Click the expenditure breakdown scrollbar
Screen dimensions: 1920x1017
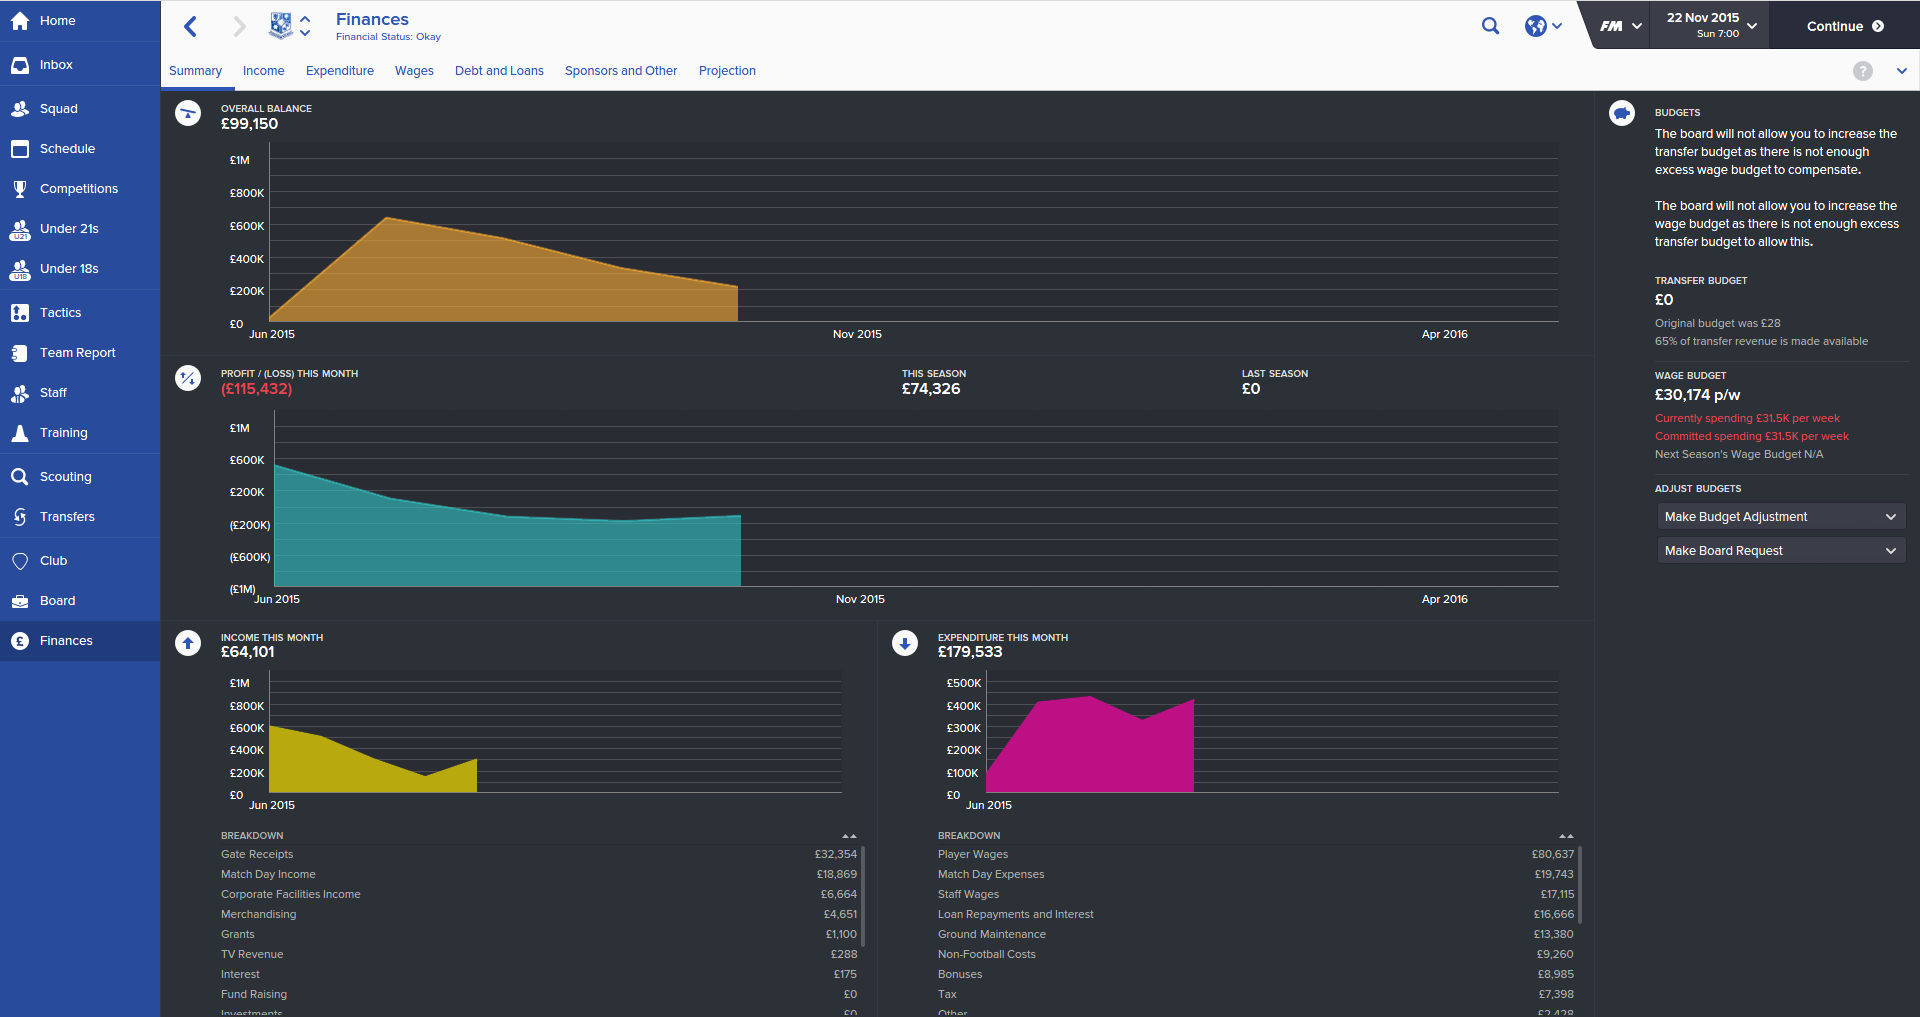[1580, 885]
